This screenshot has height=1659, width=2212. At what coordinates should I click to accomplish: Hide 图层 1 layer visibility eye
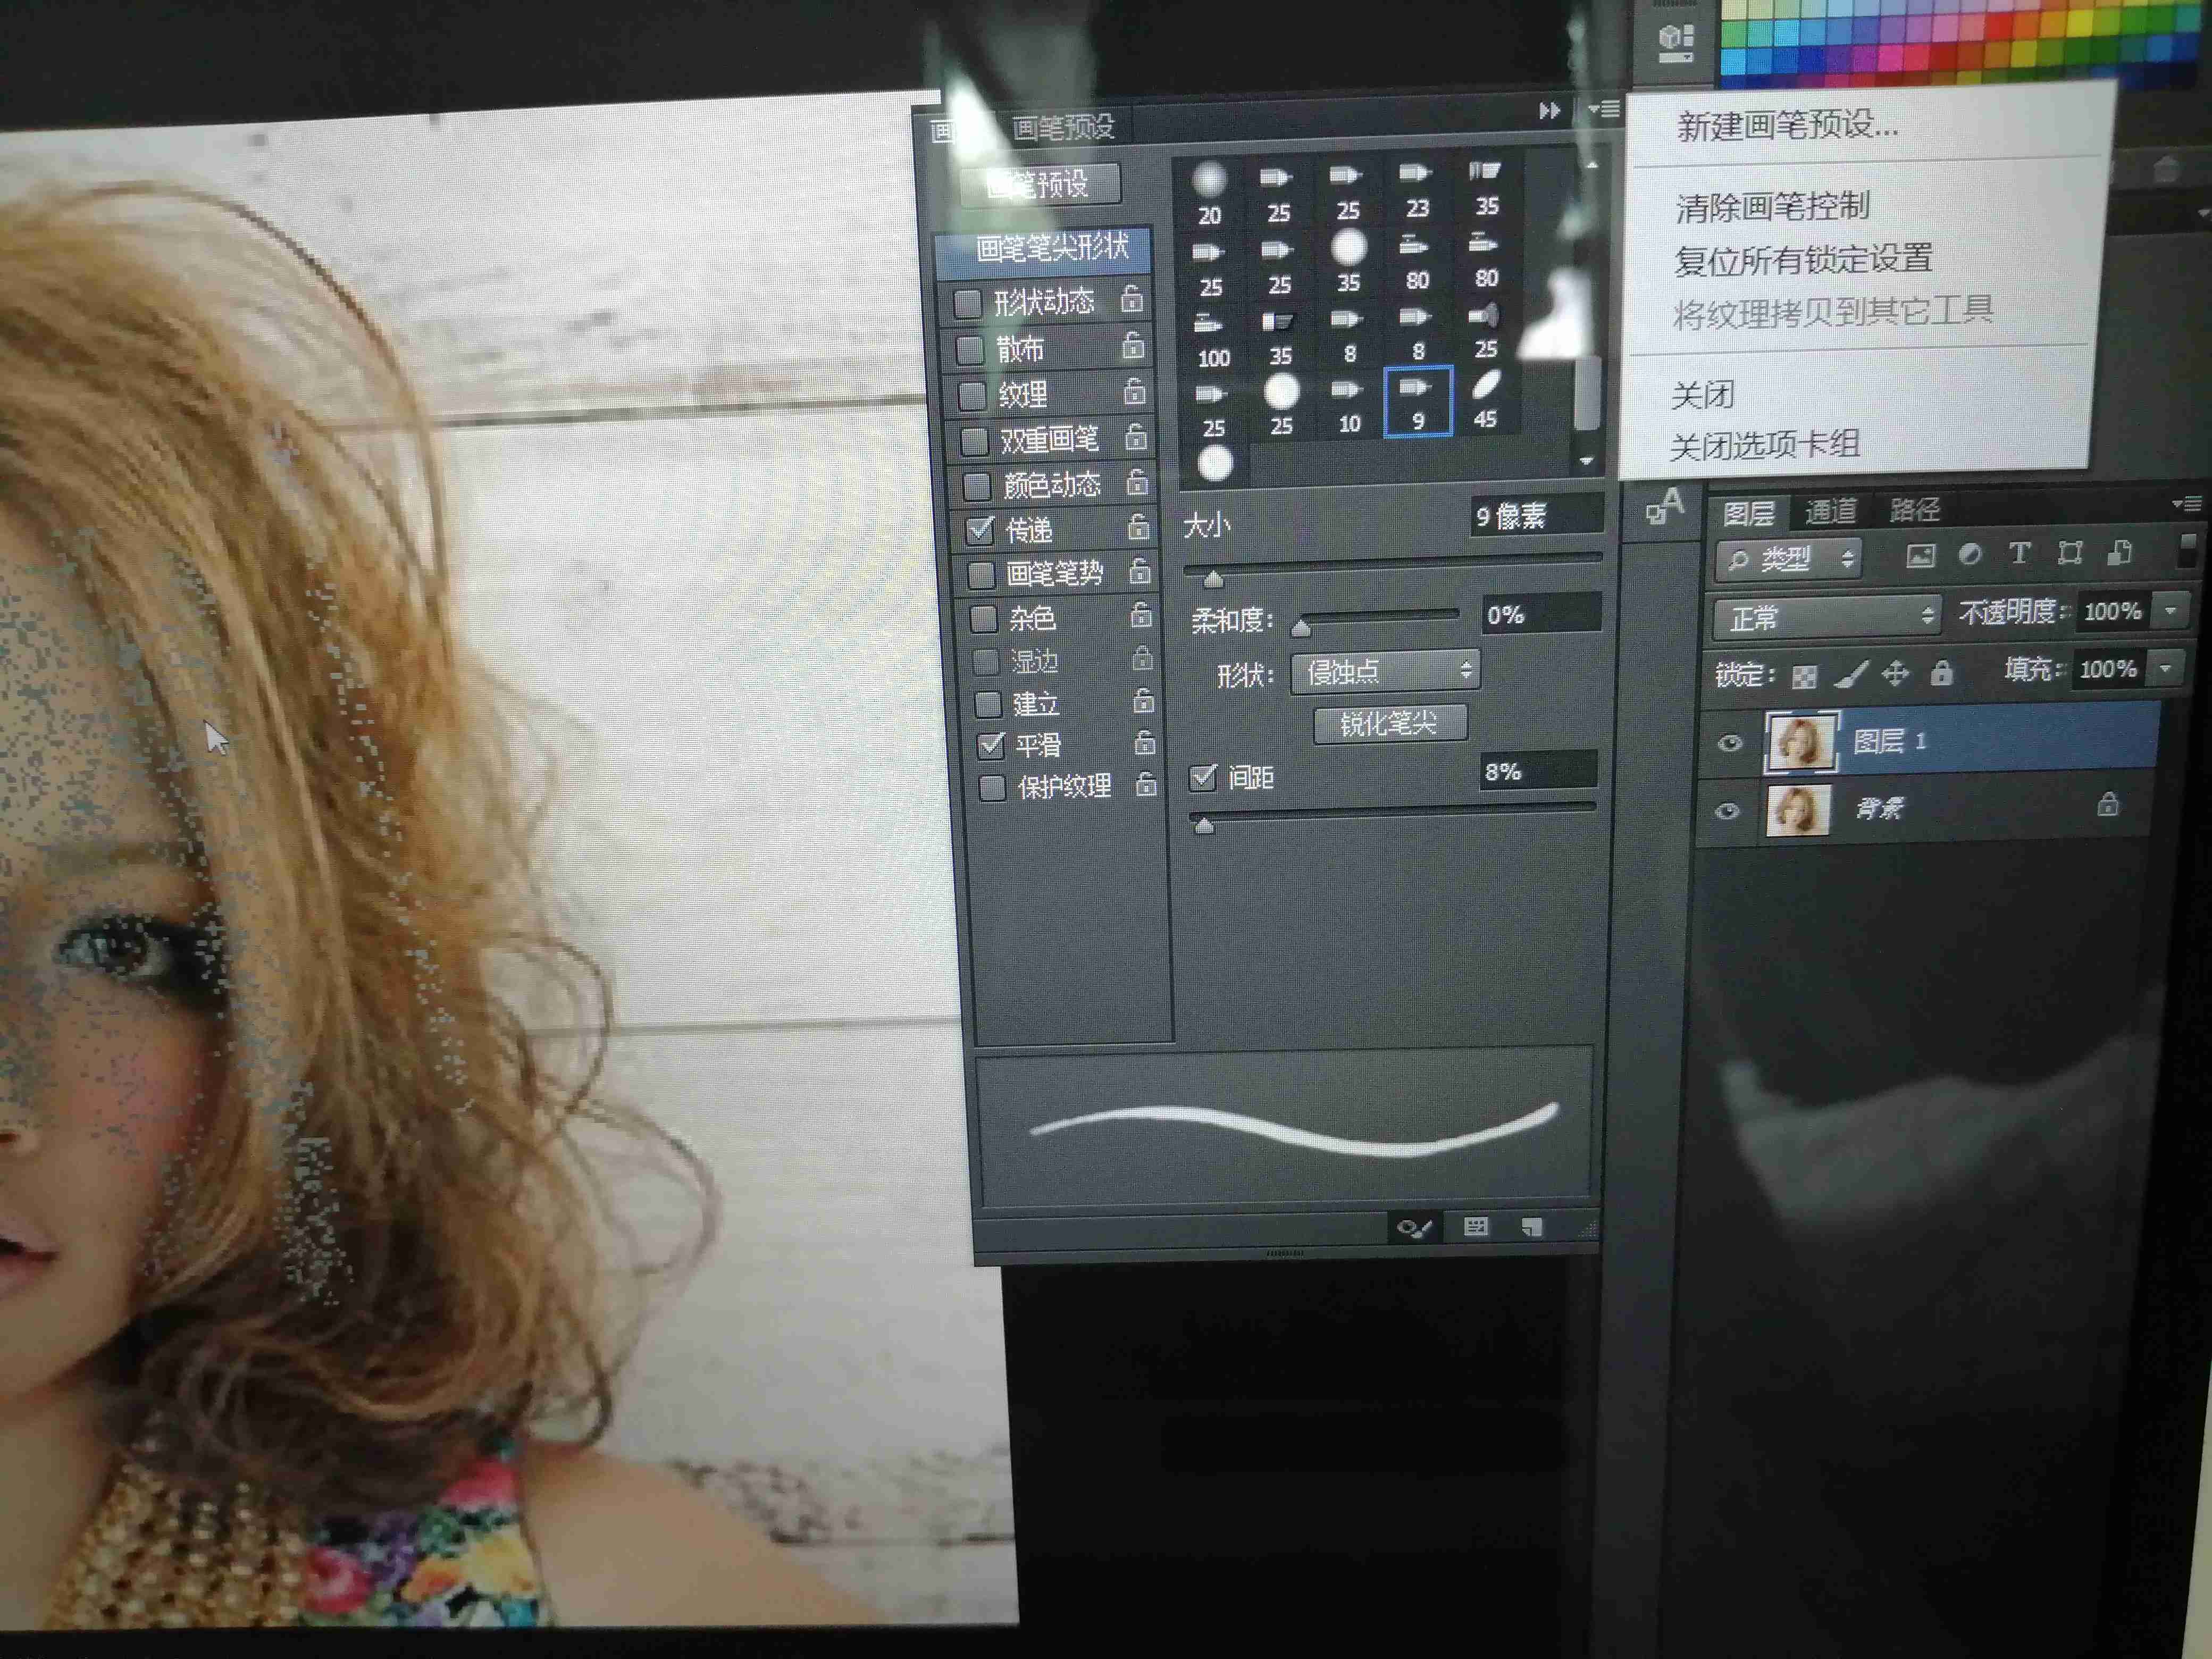pos(1730,743)
